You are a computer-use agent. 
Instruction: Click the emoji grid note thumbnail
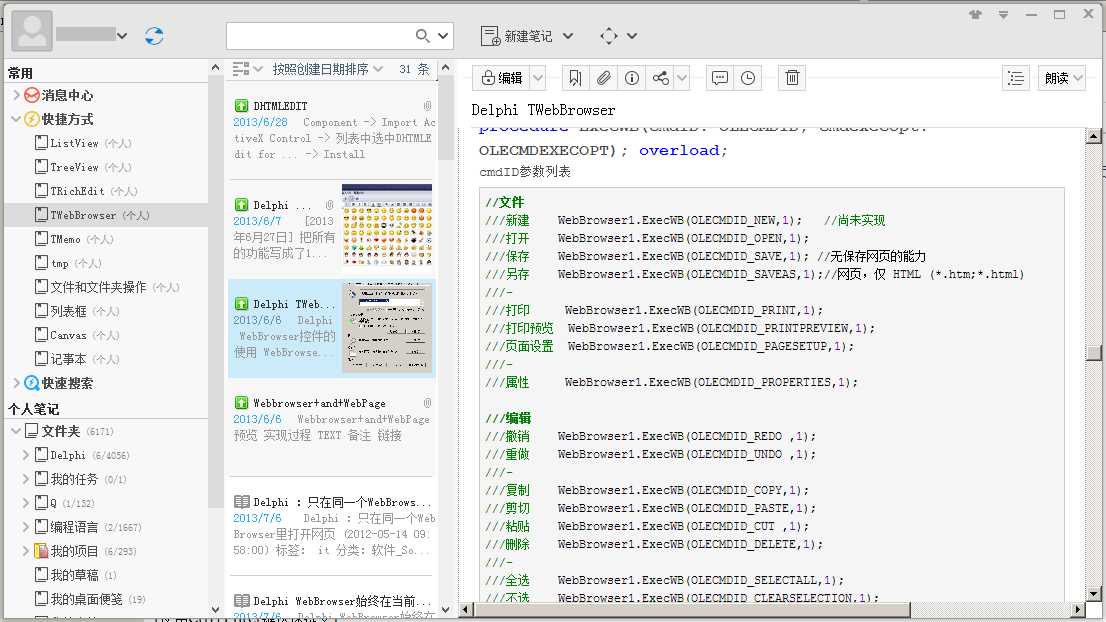click(387, 226)
